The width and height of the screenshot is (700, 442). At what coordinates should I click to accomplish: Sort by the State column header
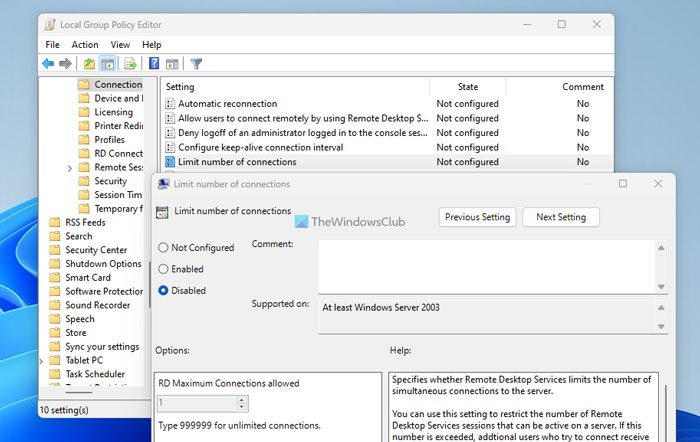tap(467, 87)
